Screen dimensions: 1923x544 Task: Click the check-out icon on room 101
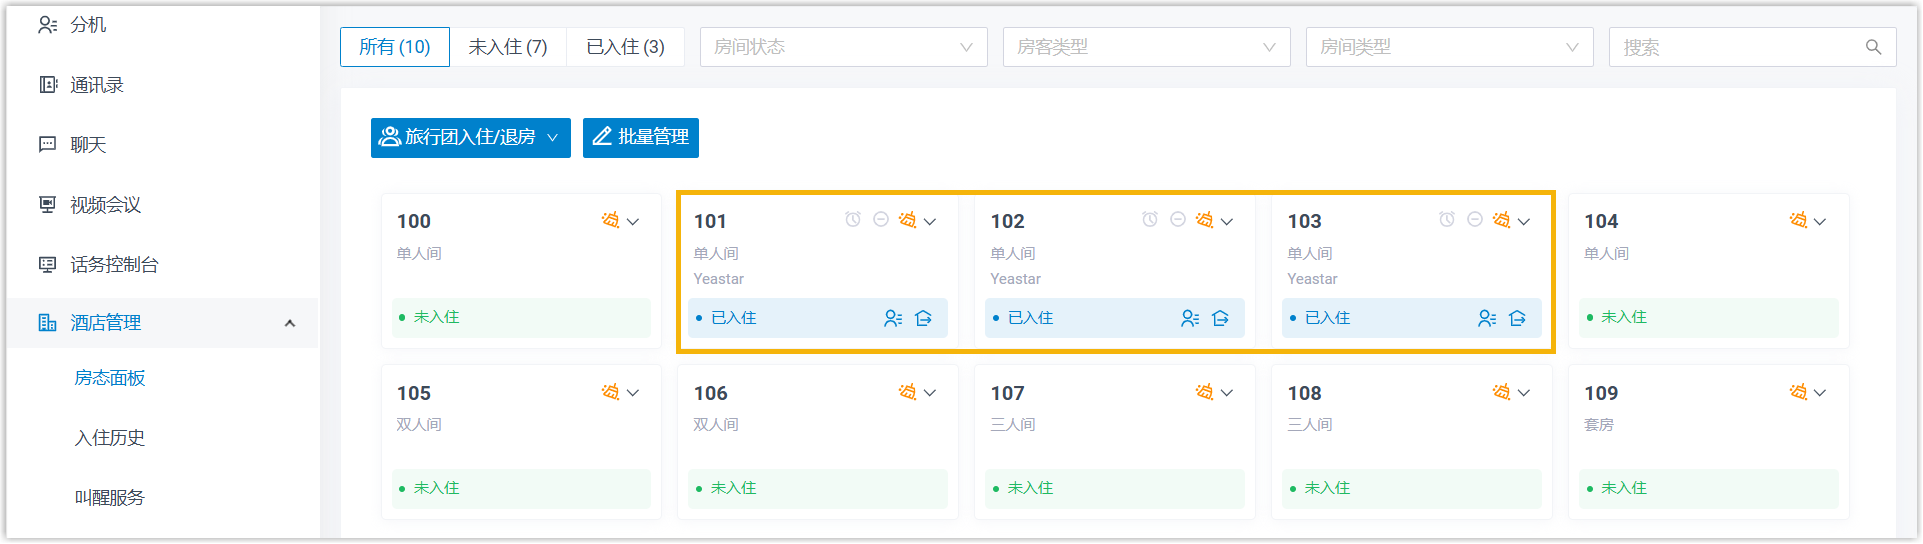[923, 318]
